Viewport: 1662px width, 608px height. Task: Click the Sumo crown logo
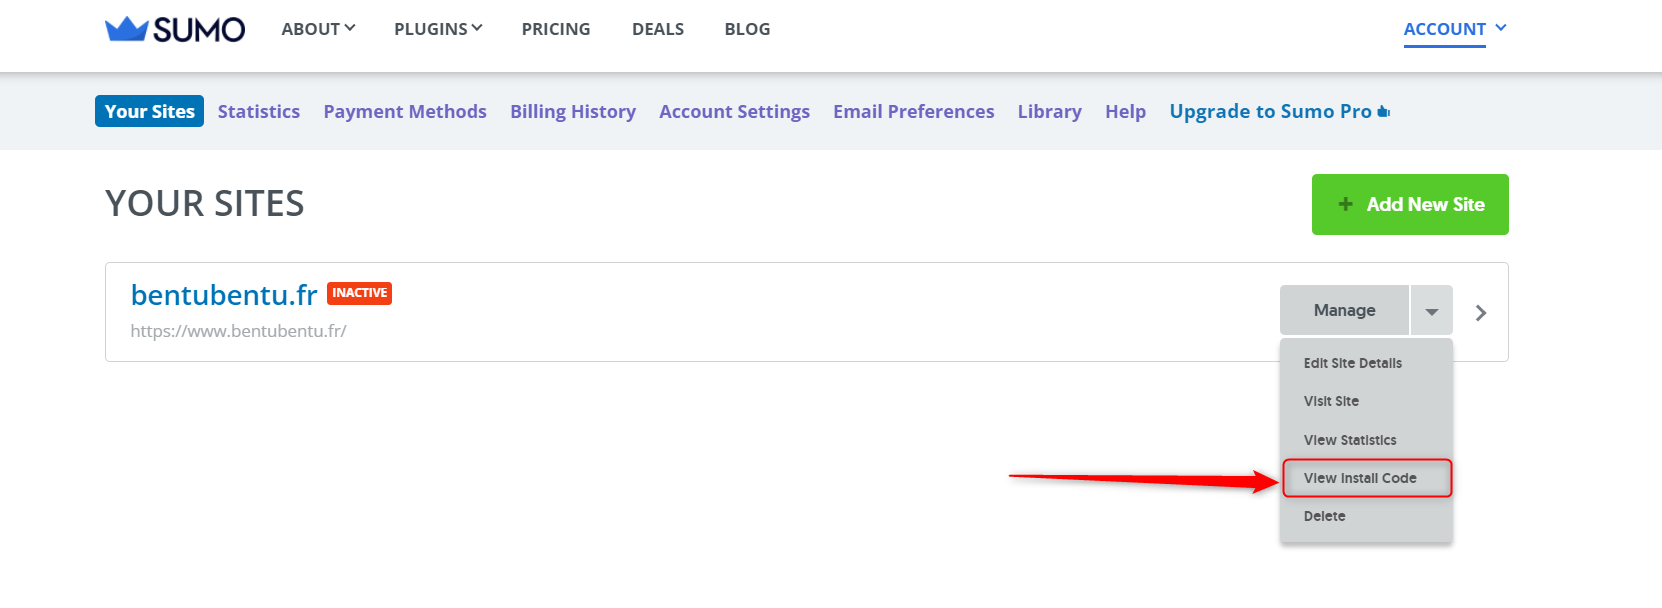(175, 29)
